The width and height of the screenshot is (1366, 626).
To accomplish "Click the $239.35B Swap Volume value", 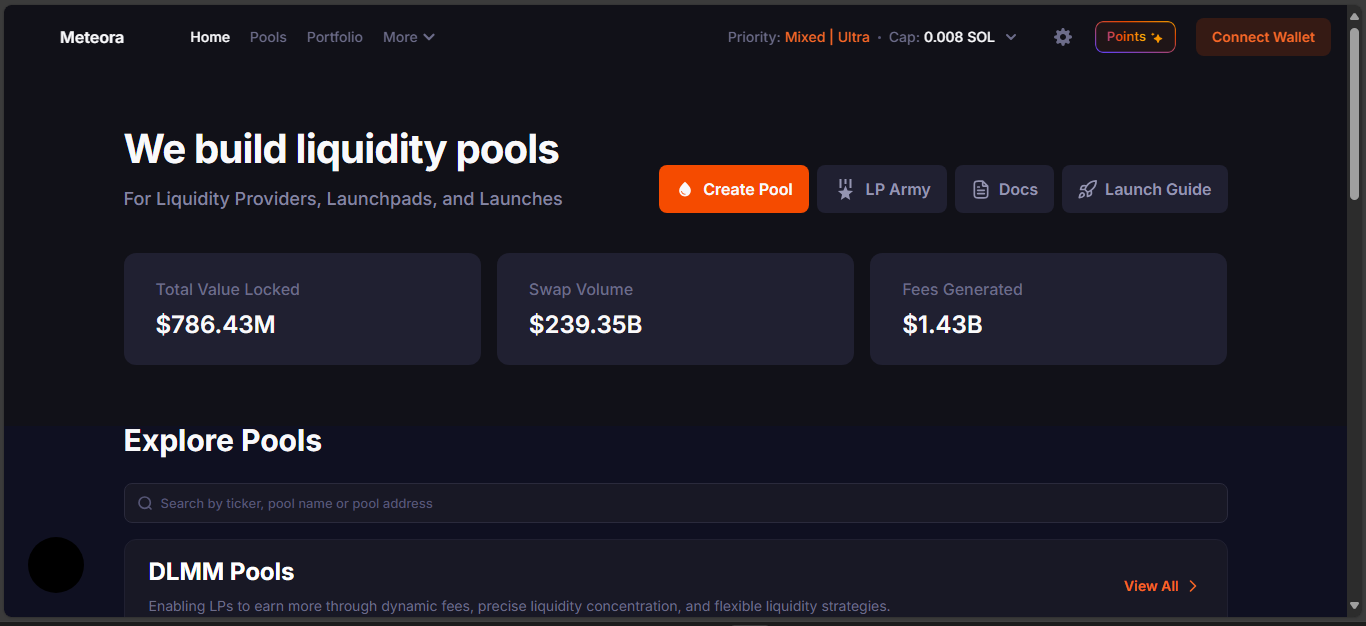I will (585, 324).
